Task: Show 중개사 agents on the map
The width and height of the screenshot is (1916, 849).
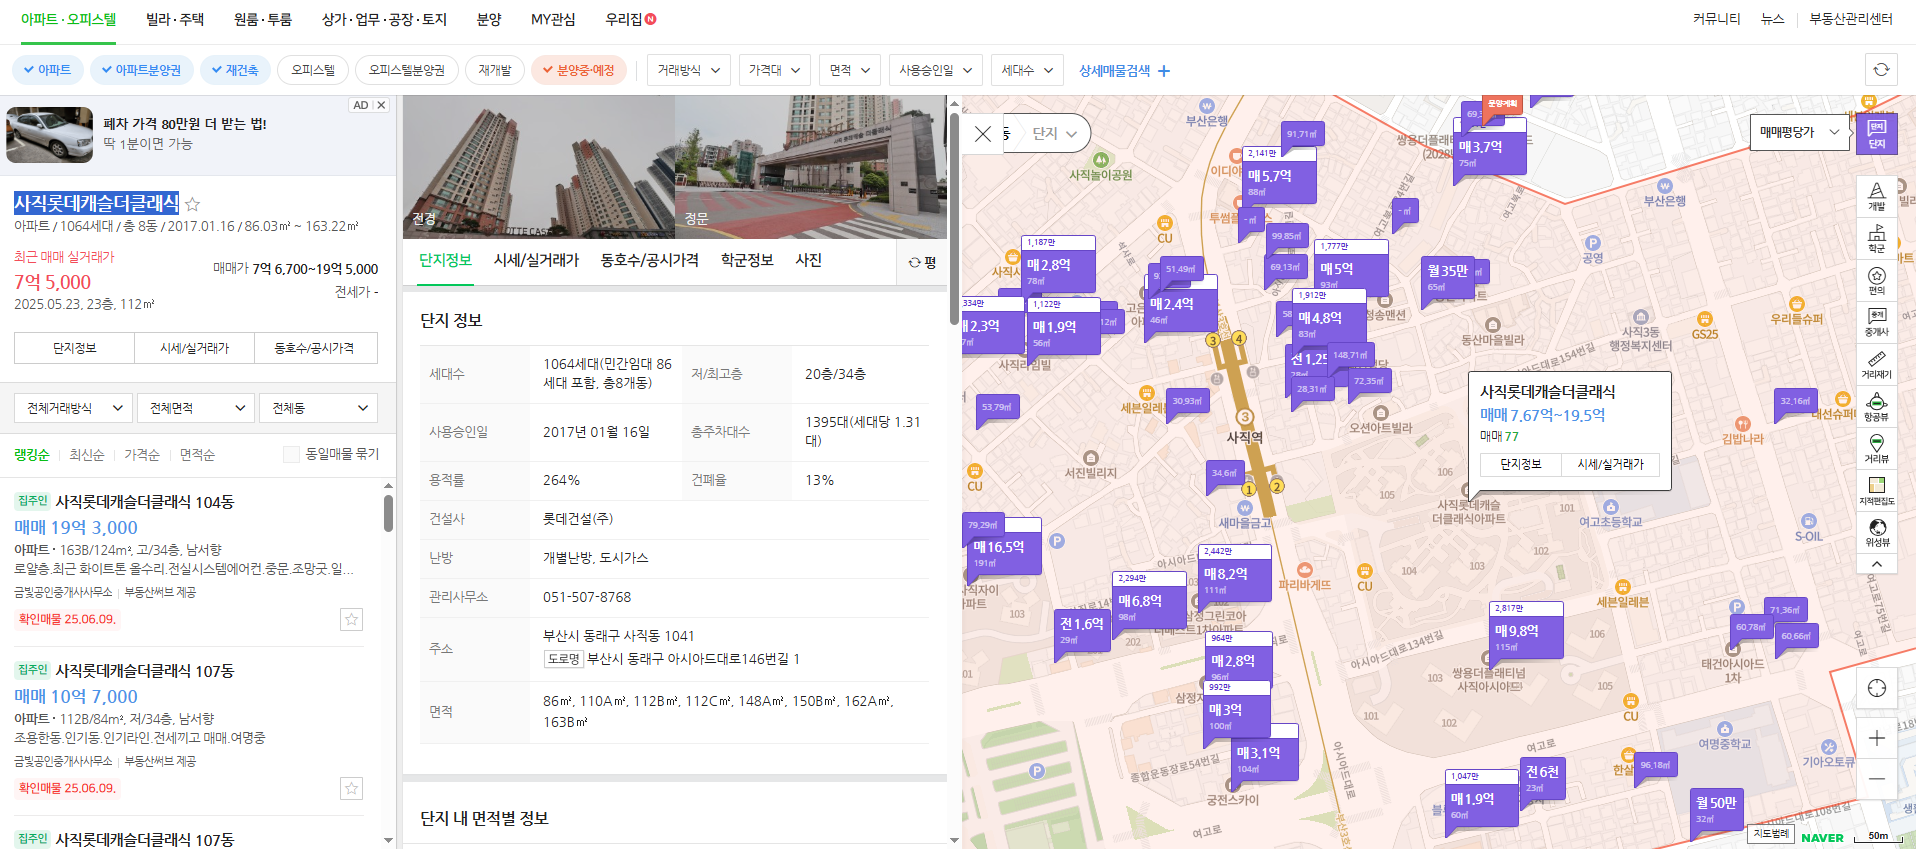Action: click(1876, 322)
